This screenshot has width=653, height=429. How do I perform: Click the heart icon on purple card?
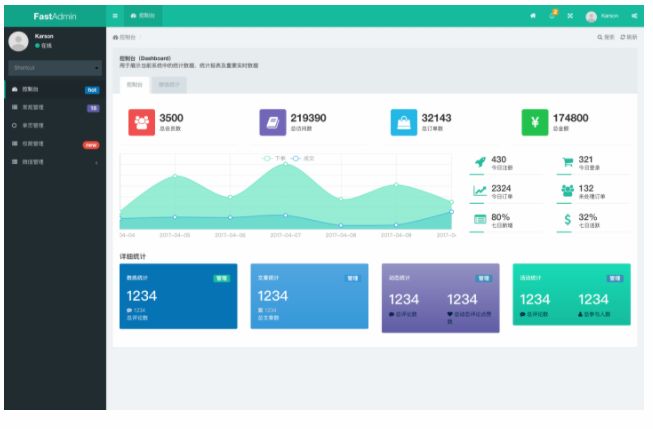(x=450, y=314)
